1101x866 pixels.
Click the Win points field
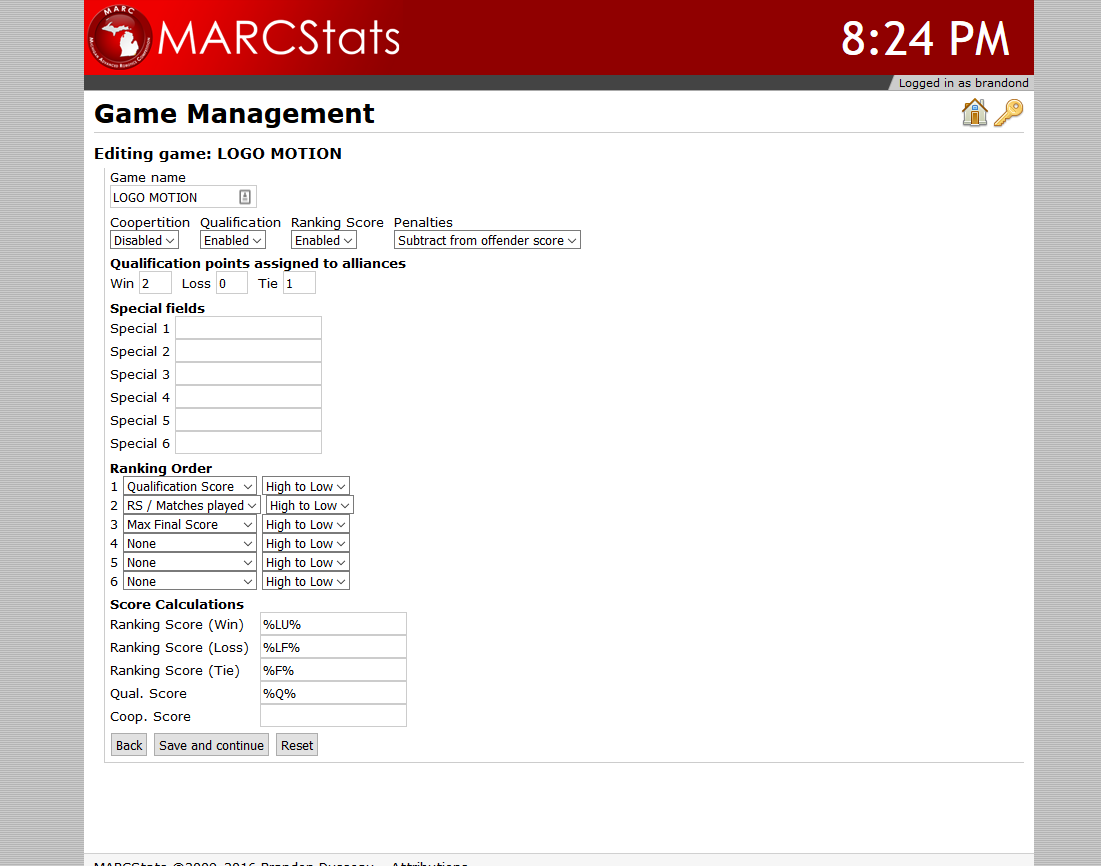point(155,283)
